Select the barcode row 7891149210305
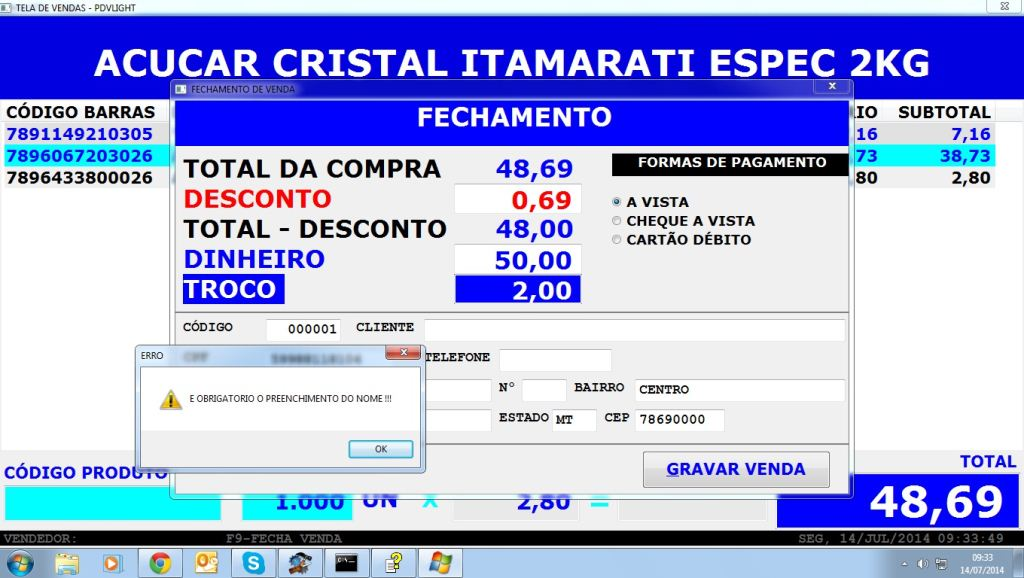 pos(80,134)
